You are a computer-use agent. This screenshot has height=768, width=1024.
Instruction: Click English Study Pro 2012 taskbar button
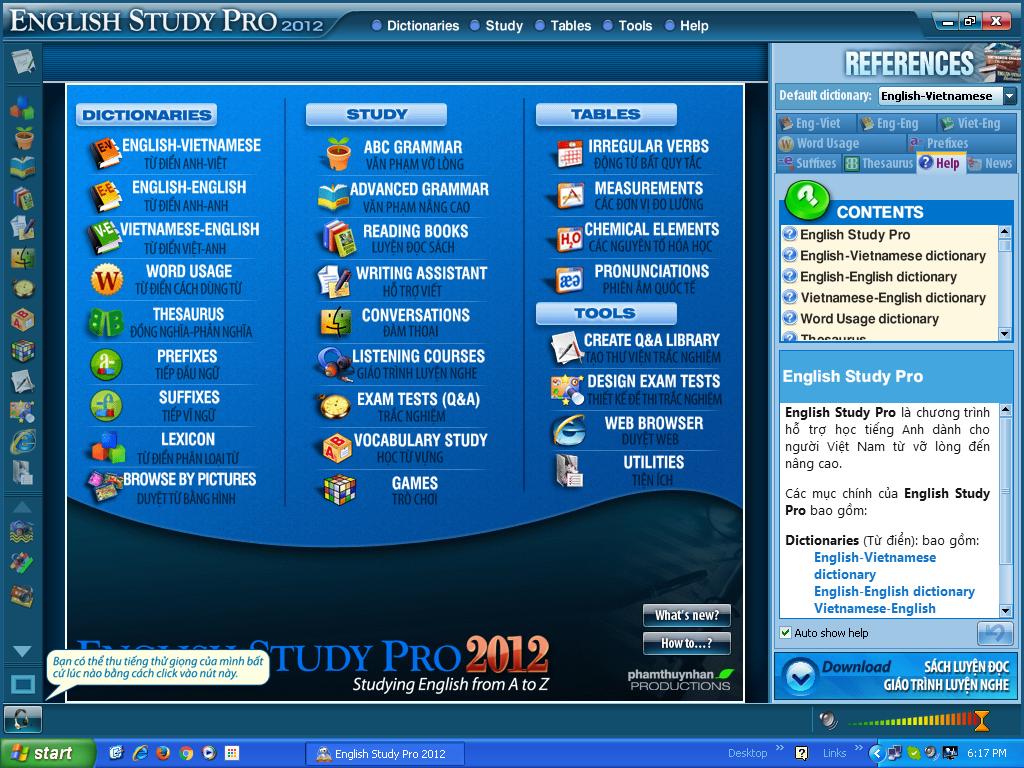point(385,754)
